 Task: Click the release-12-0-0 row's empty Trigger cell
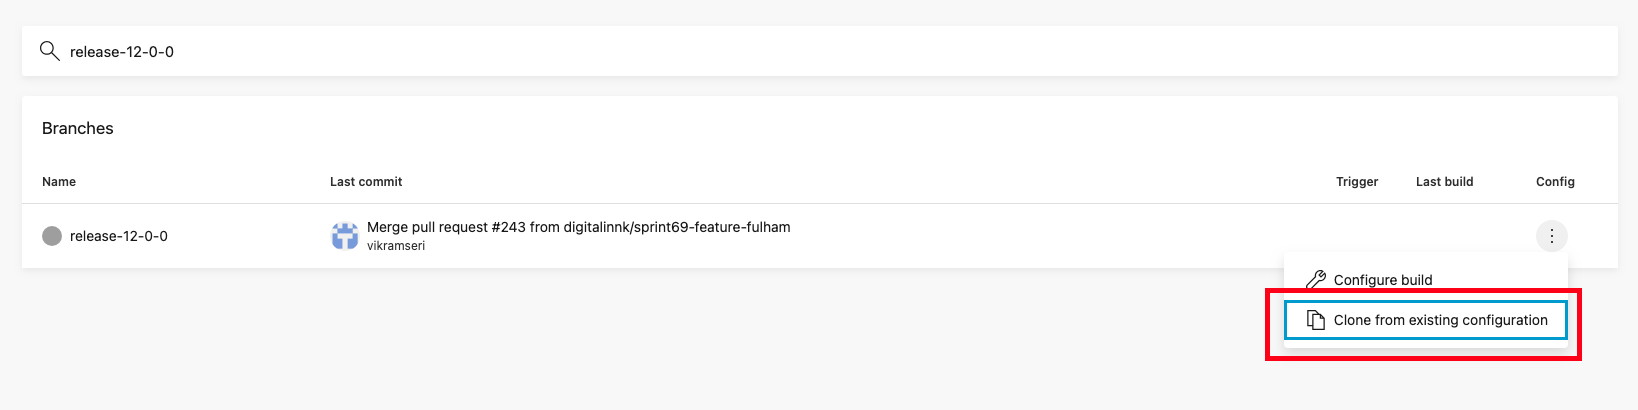tap(1357, 236)
